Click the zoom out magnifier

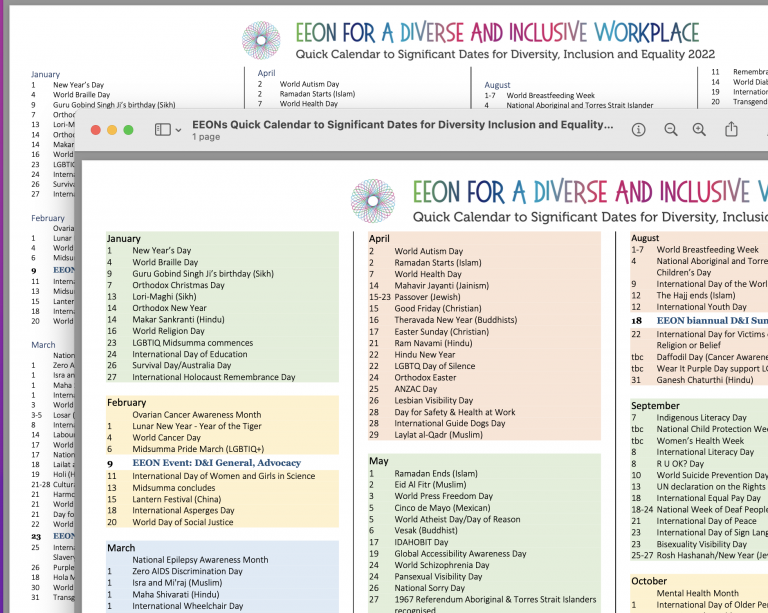point(671,129)
